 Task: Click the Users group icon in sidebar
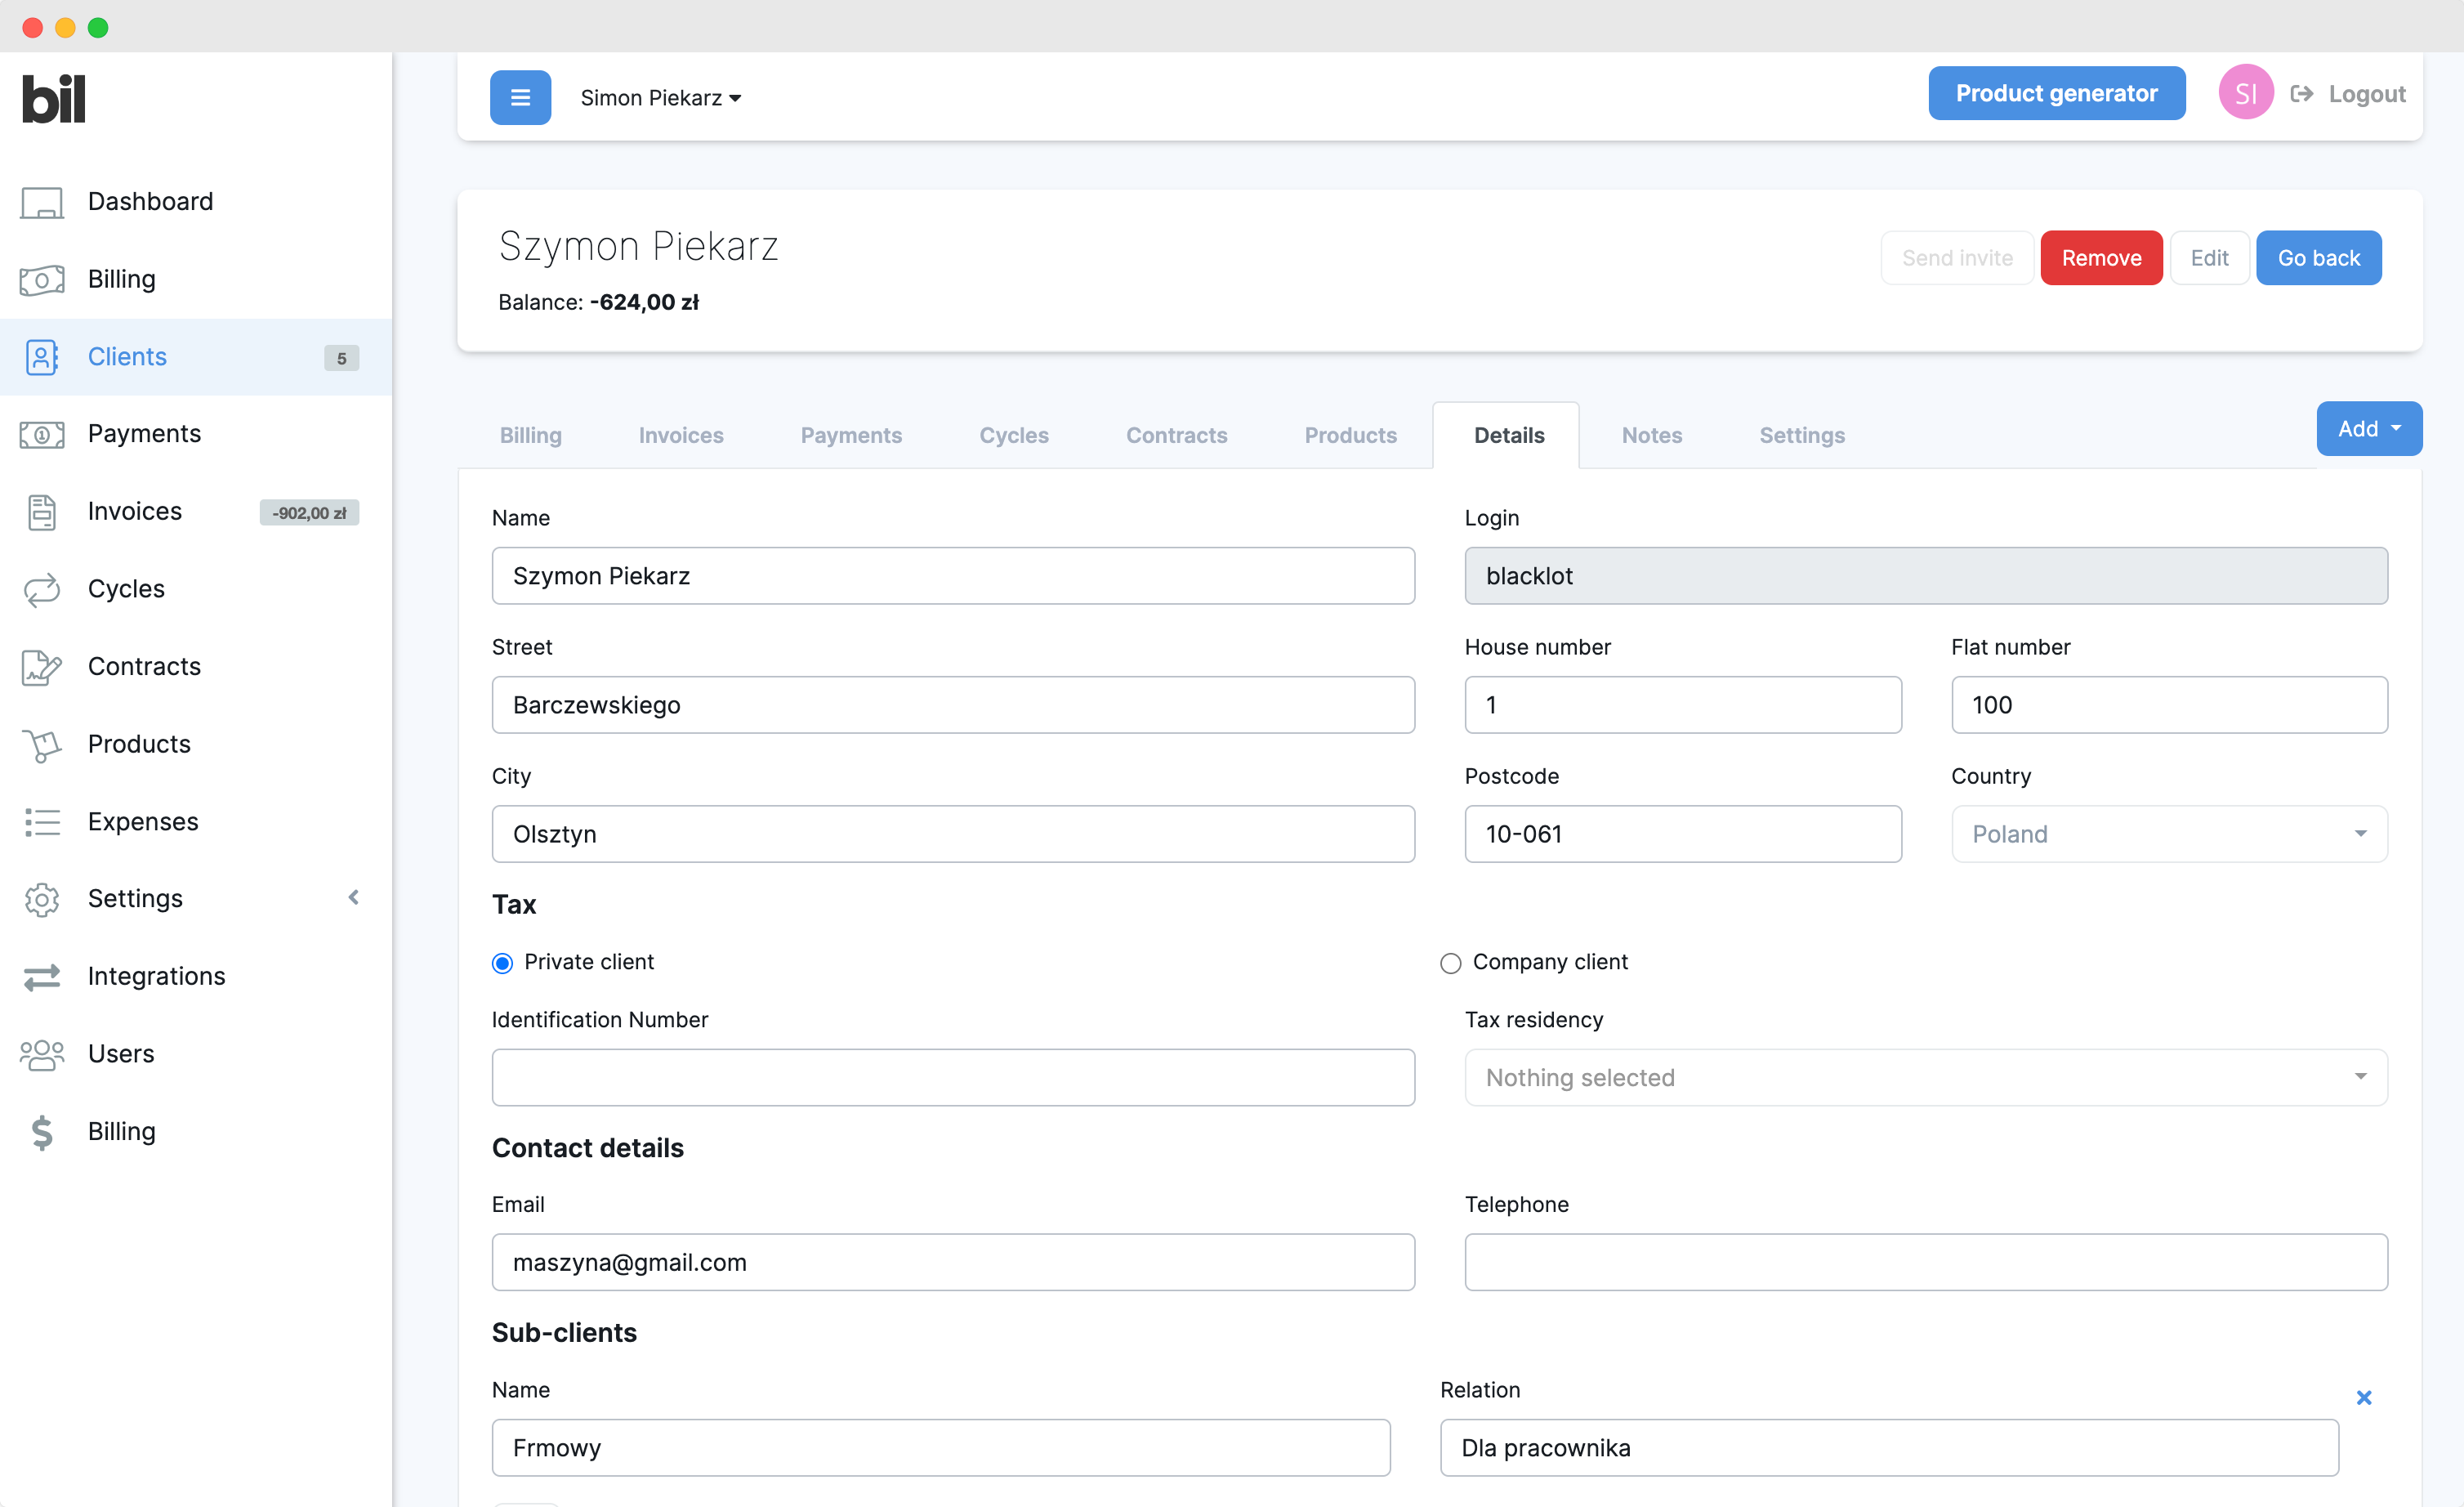point(42,1054)
